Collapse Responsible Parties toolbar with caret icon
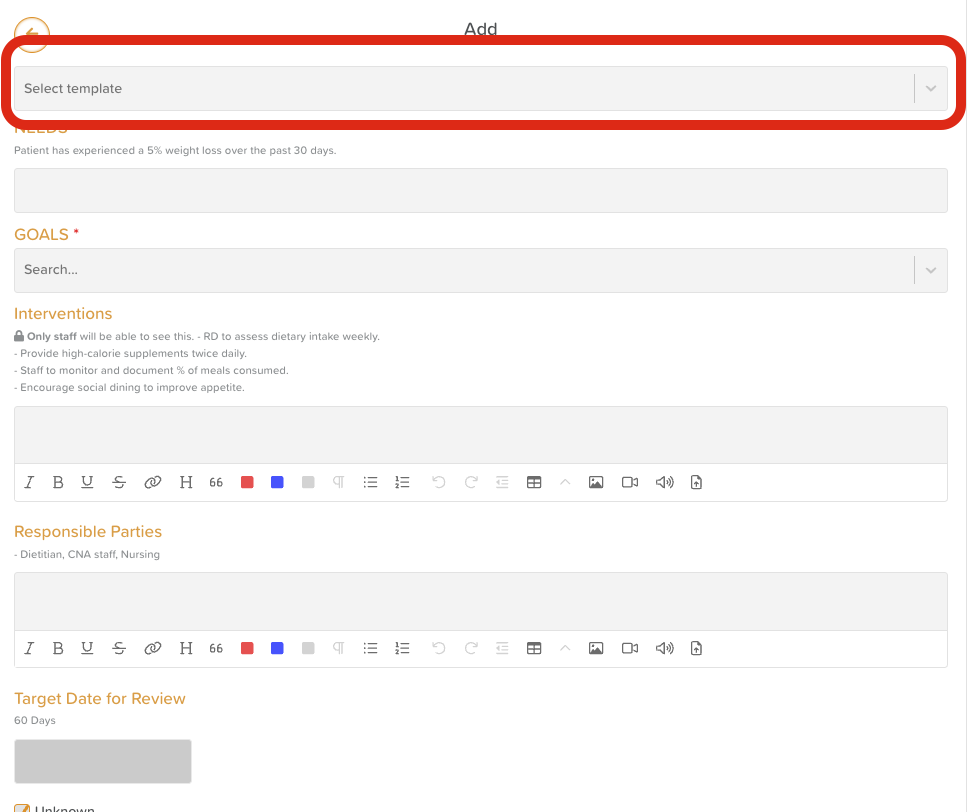 click(x=565, y=648)
